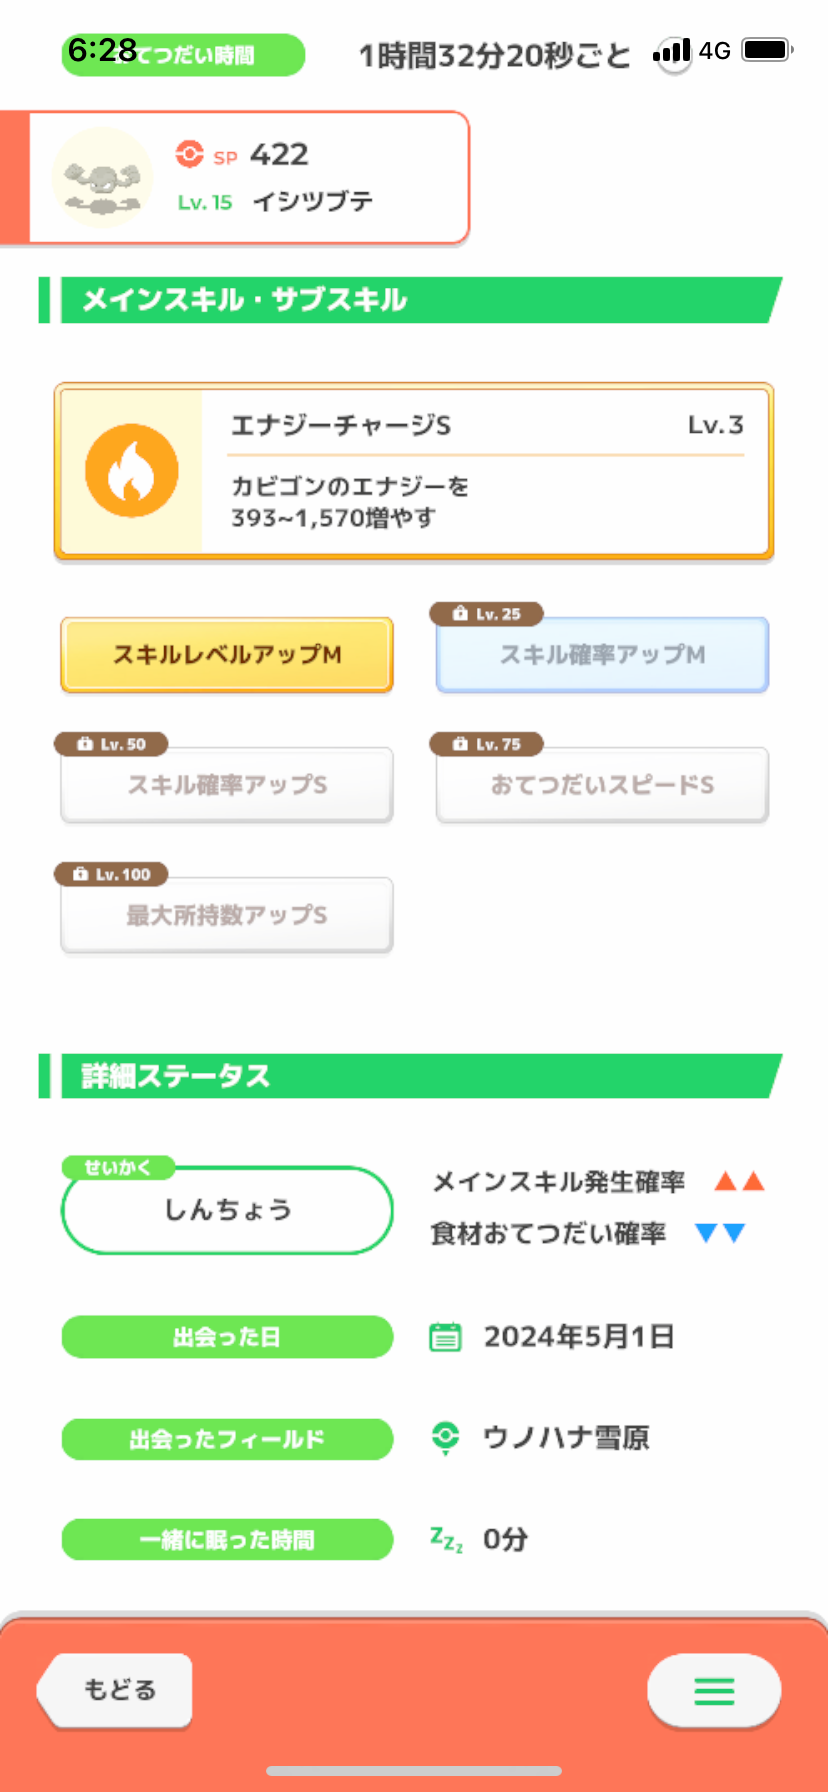Tap locked スキル確率アップS sub skill

point(227,785)
